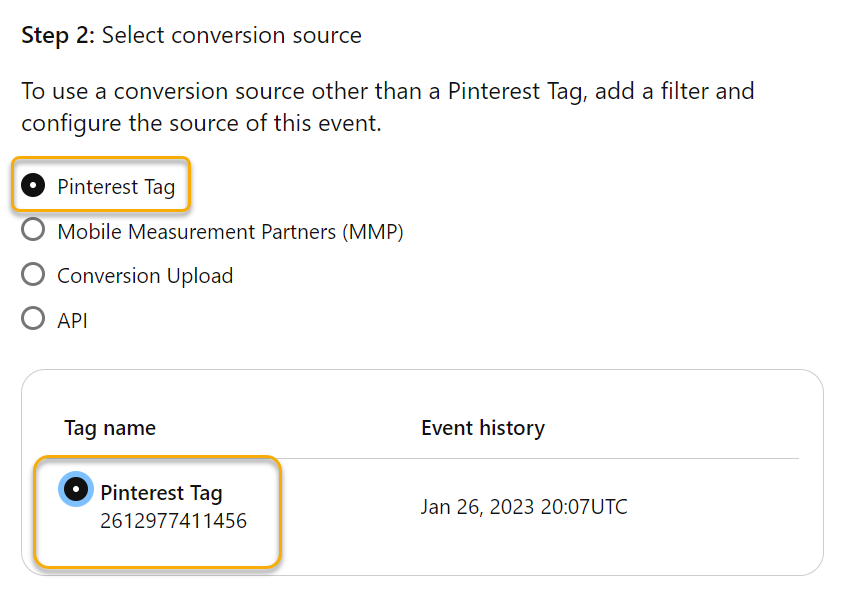Click the Pinterest Tag source label text
The width and height of the screenshot is (849, 600).
pyautogui.click(x=116, y=187)
